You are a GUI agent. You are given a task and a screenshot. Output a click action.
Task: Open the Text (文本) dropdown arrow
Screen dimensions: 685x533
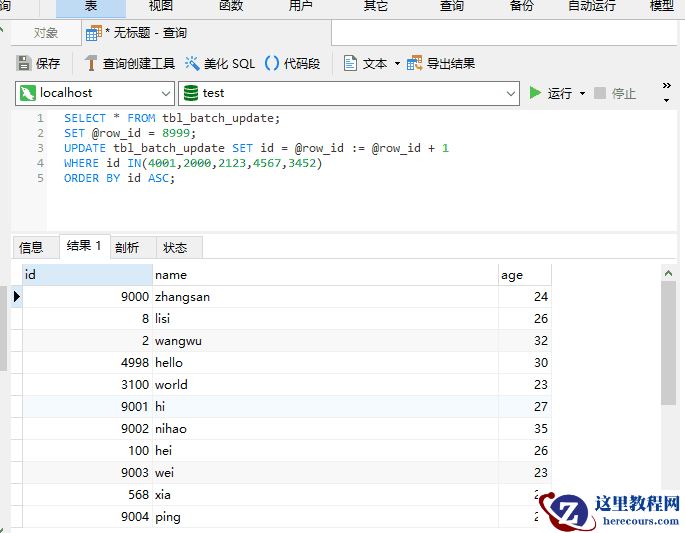point(397,63)
